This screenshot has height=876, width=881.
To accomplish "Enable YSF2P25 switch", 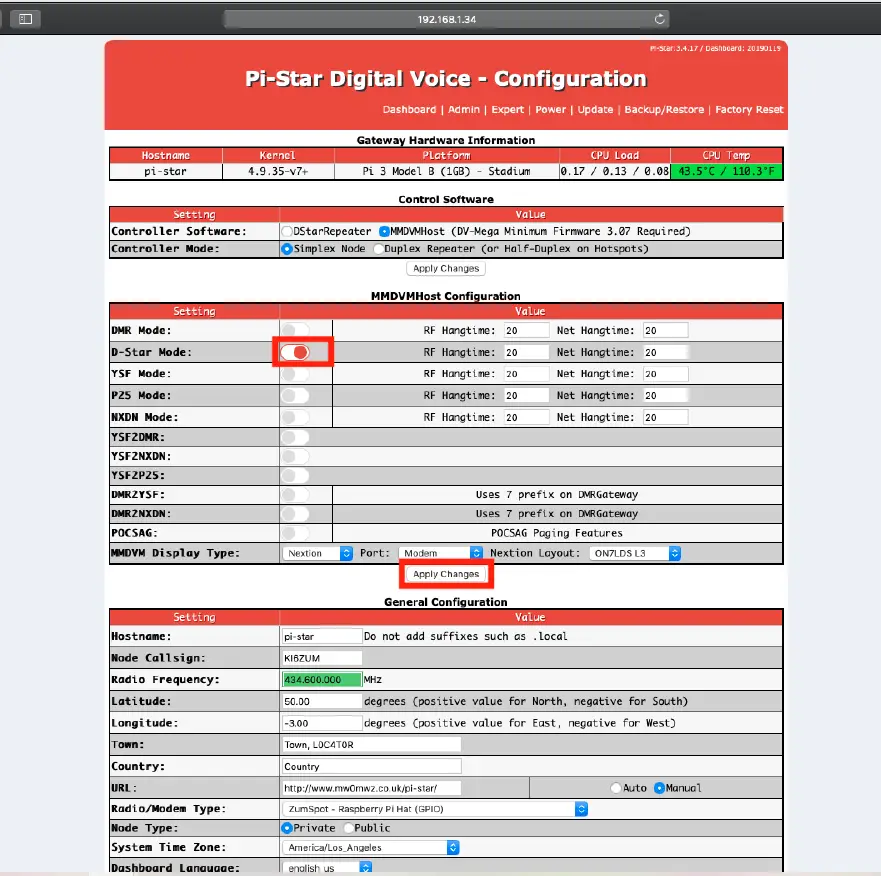I will point(295,475).
